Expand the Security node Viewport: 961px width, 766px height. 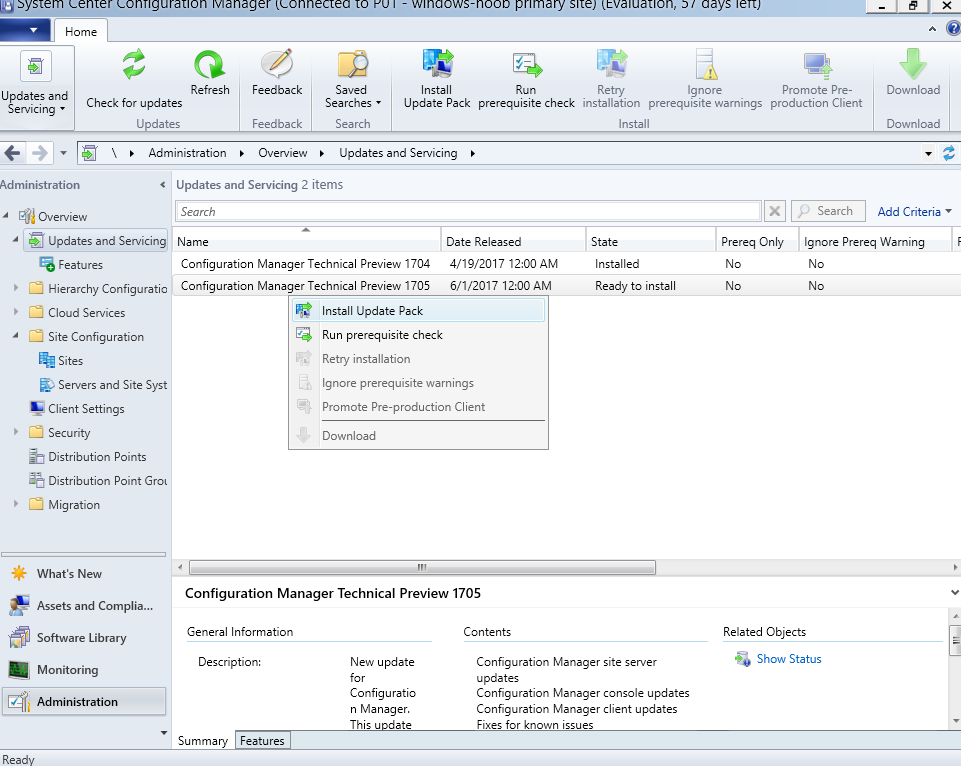16,431
